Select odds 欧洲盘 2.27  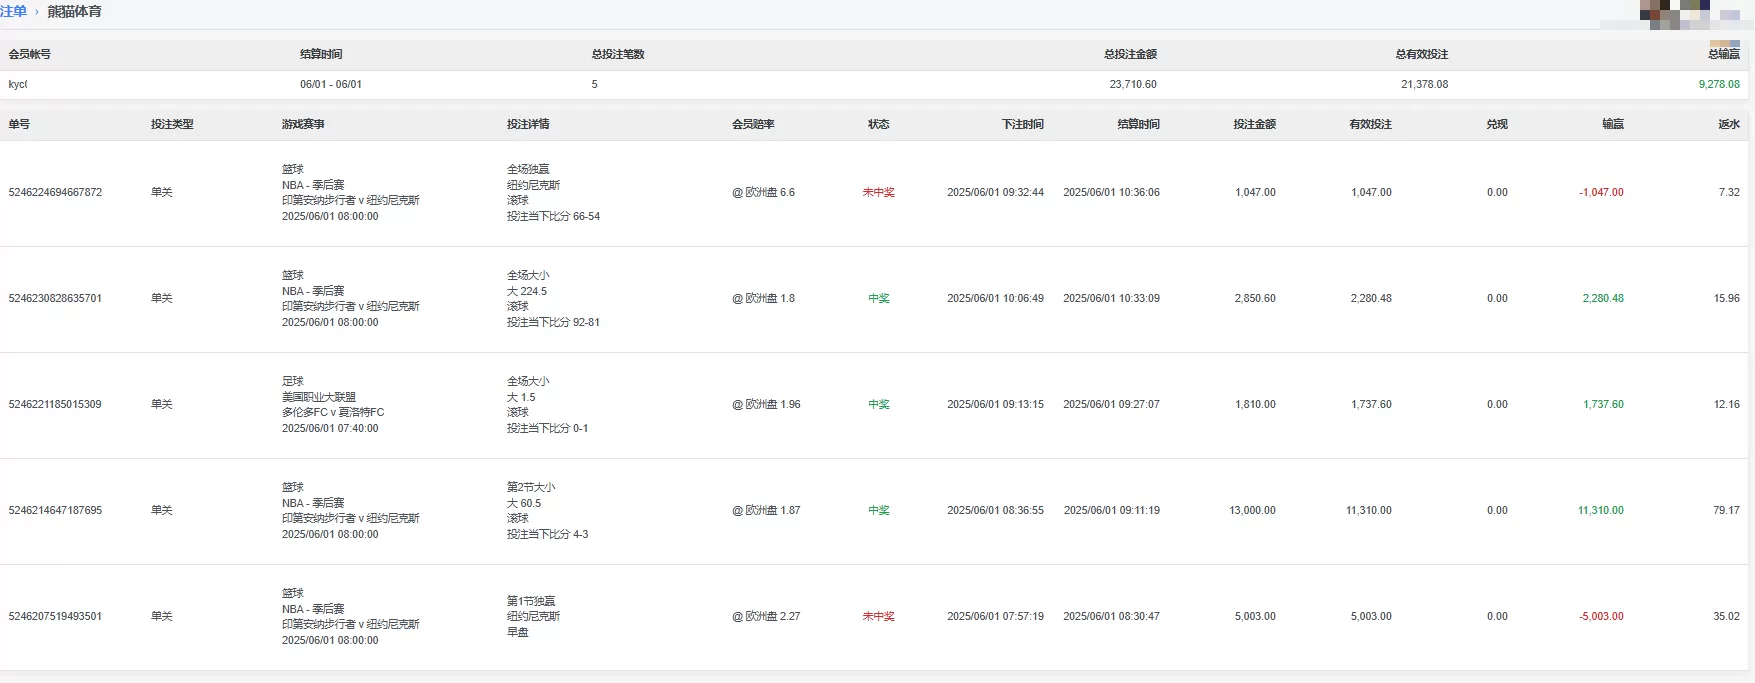767,616
